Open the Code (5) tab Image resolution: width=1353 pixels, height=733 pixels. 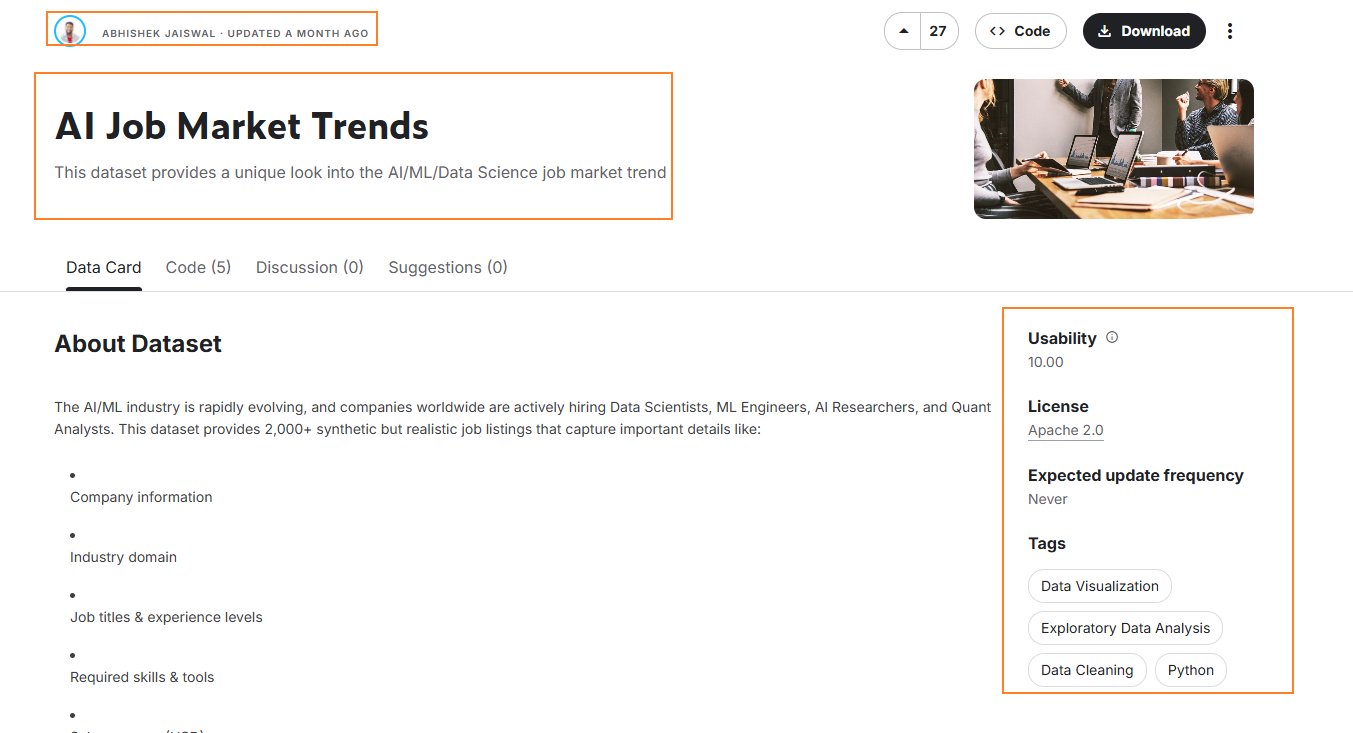[198, 267]
